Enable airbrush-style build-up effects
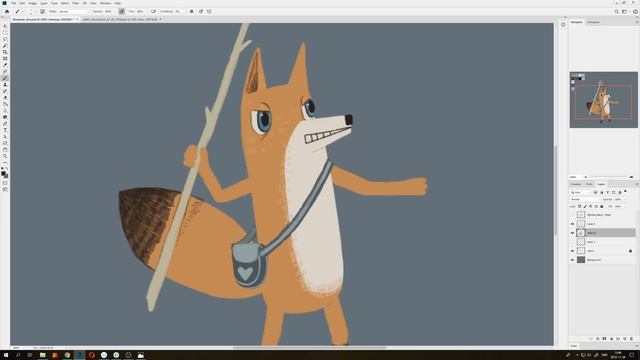Image resolution: width=640 pixels, height=360 pixels. coord(153,11)
